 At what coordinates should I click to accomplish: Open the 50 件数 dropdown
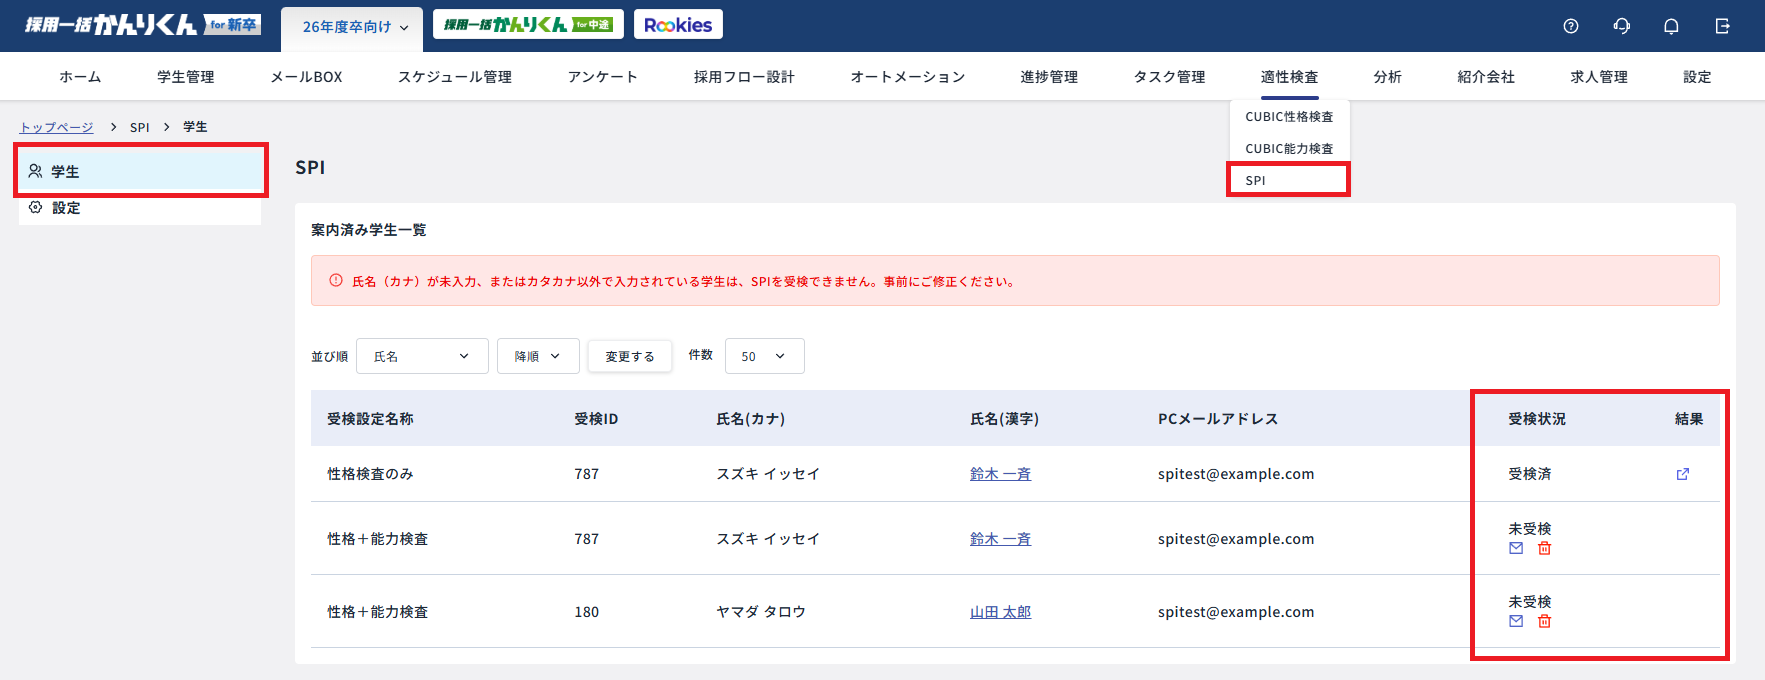point(763,356)
